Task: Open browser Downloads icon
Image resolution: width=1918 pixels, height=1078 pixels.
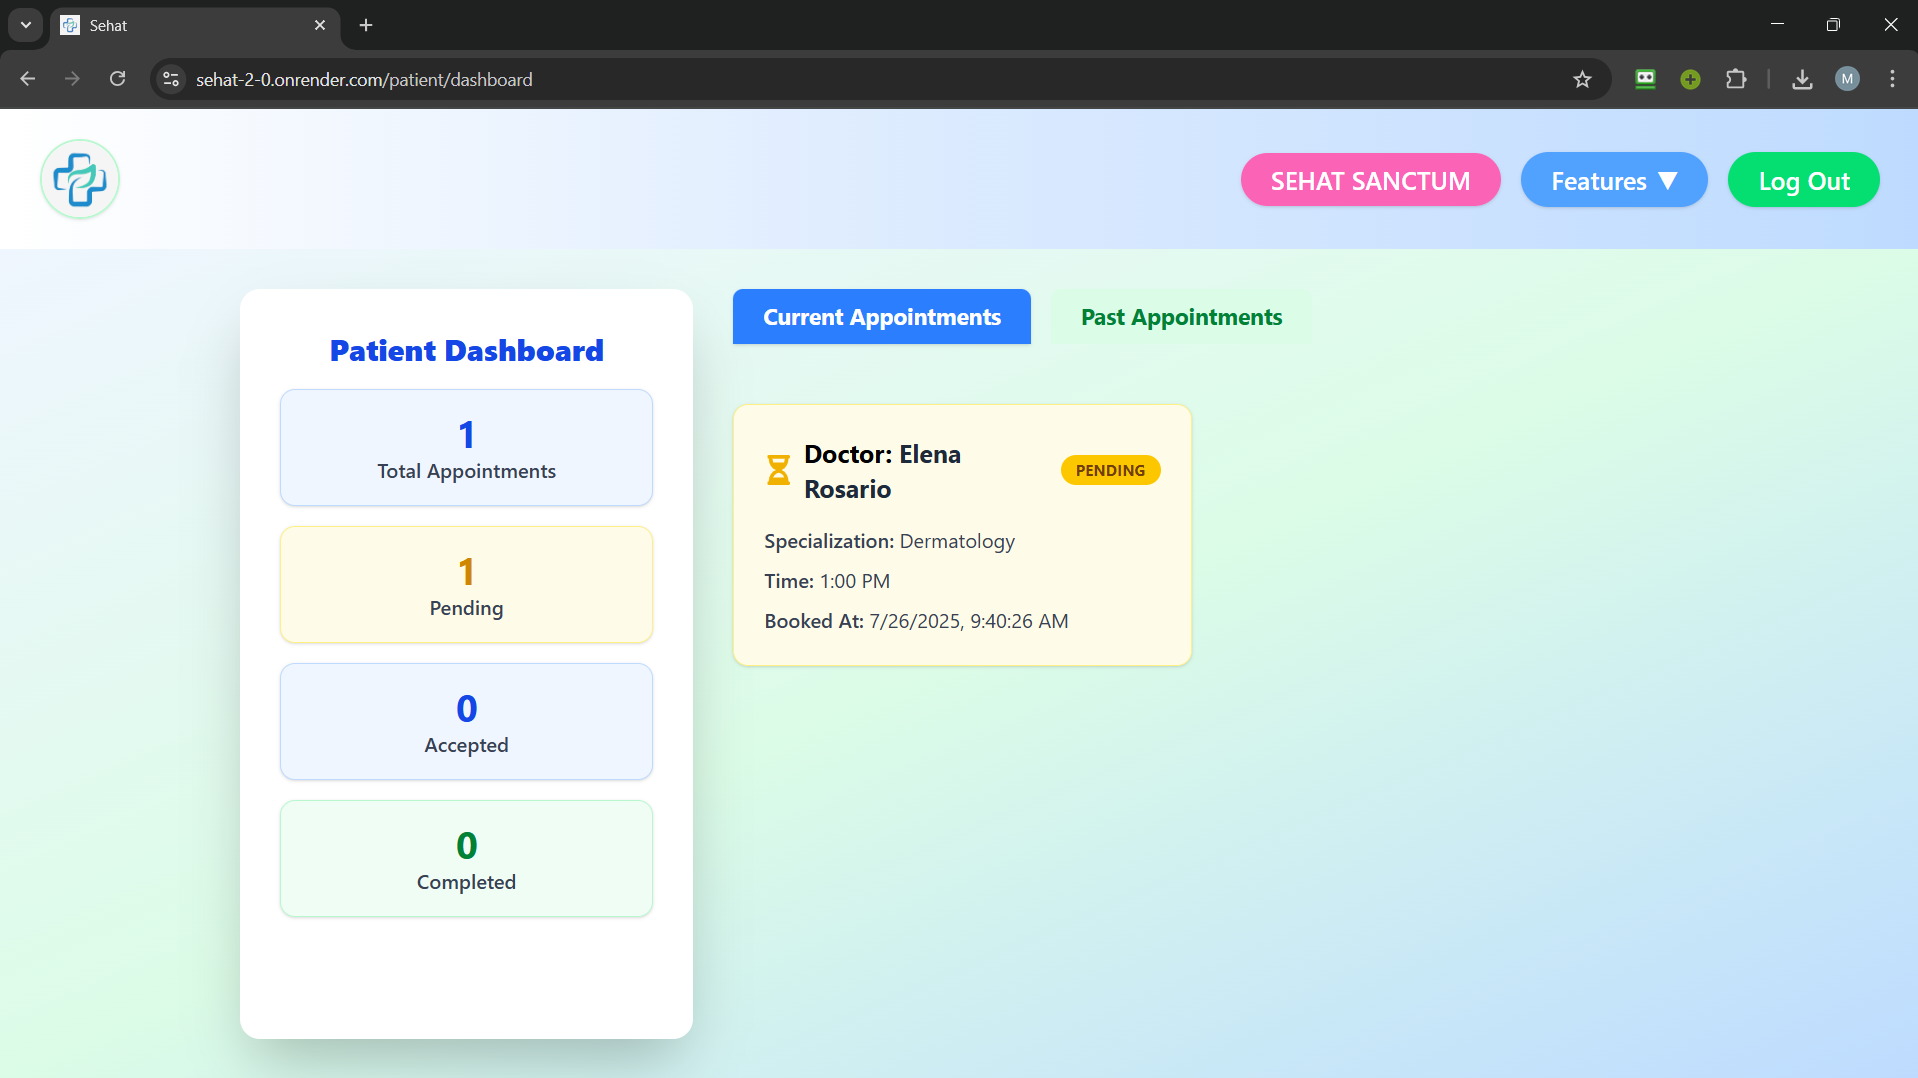Action: point(1802,79)
